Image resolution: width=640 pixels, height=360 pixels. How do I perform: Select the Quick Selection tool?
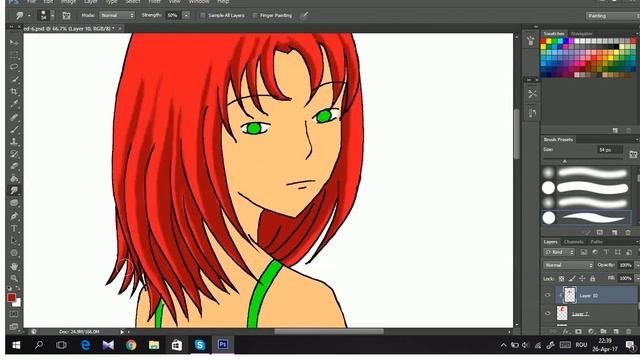click(14, 79)
